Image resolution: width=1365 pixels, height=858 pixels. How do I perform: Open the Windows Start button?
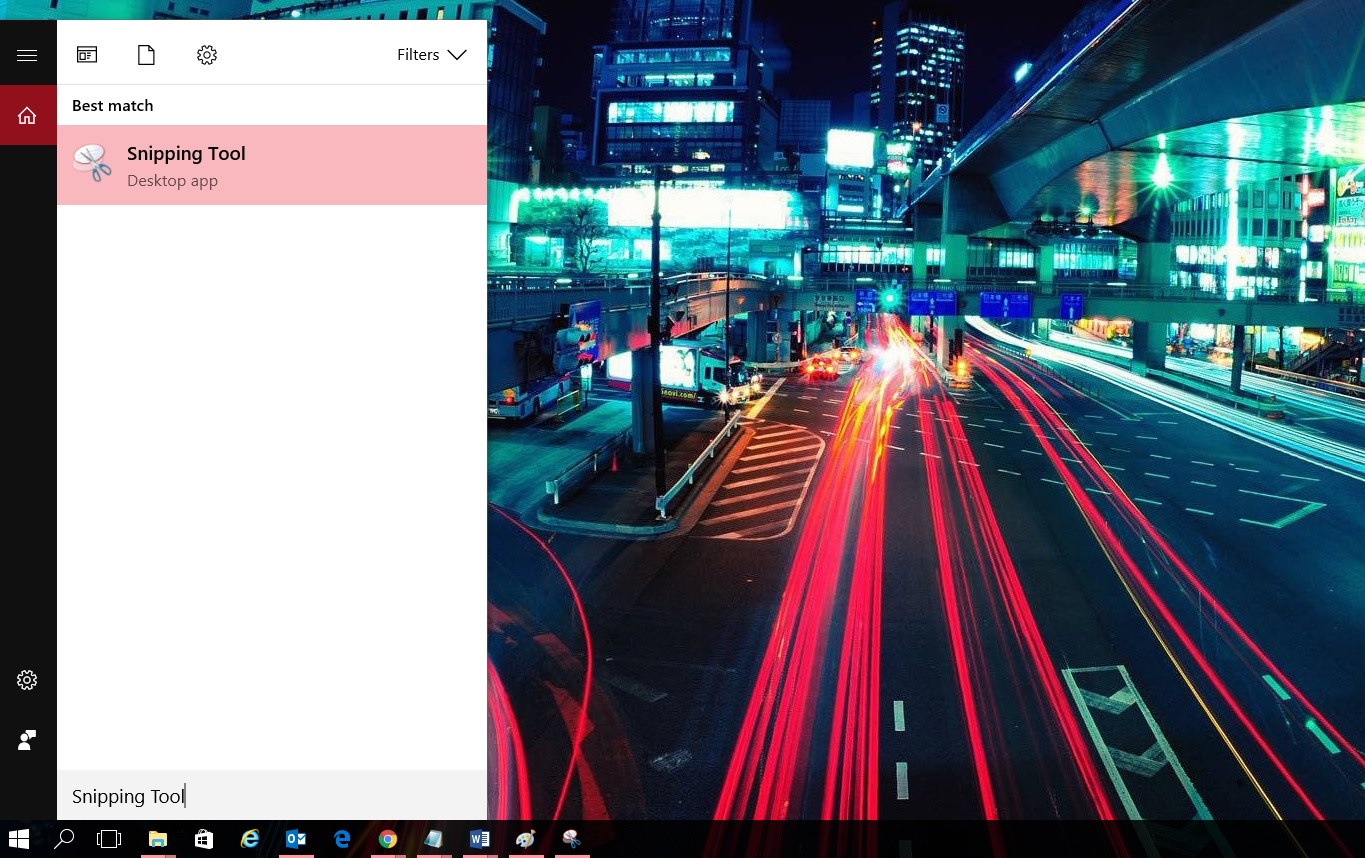point(18,839)
